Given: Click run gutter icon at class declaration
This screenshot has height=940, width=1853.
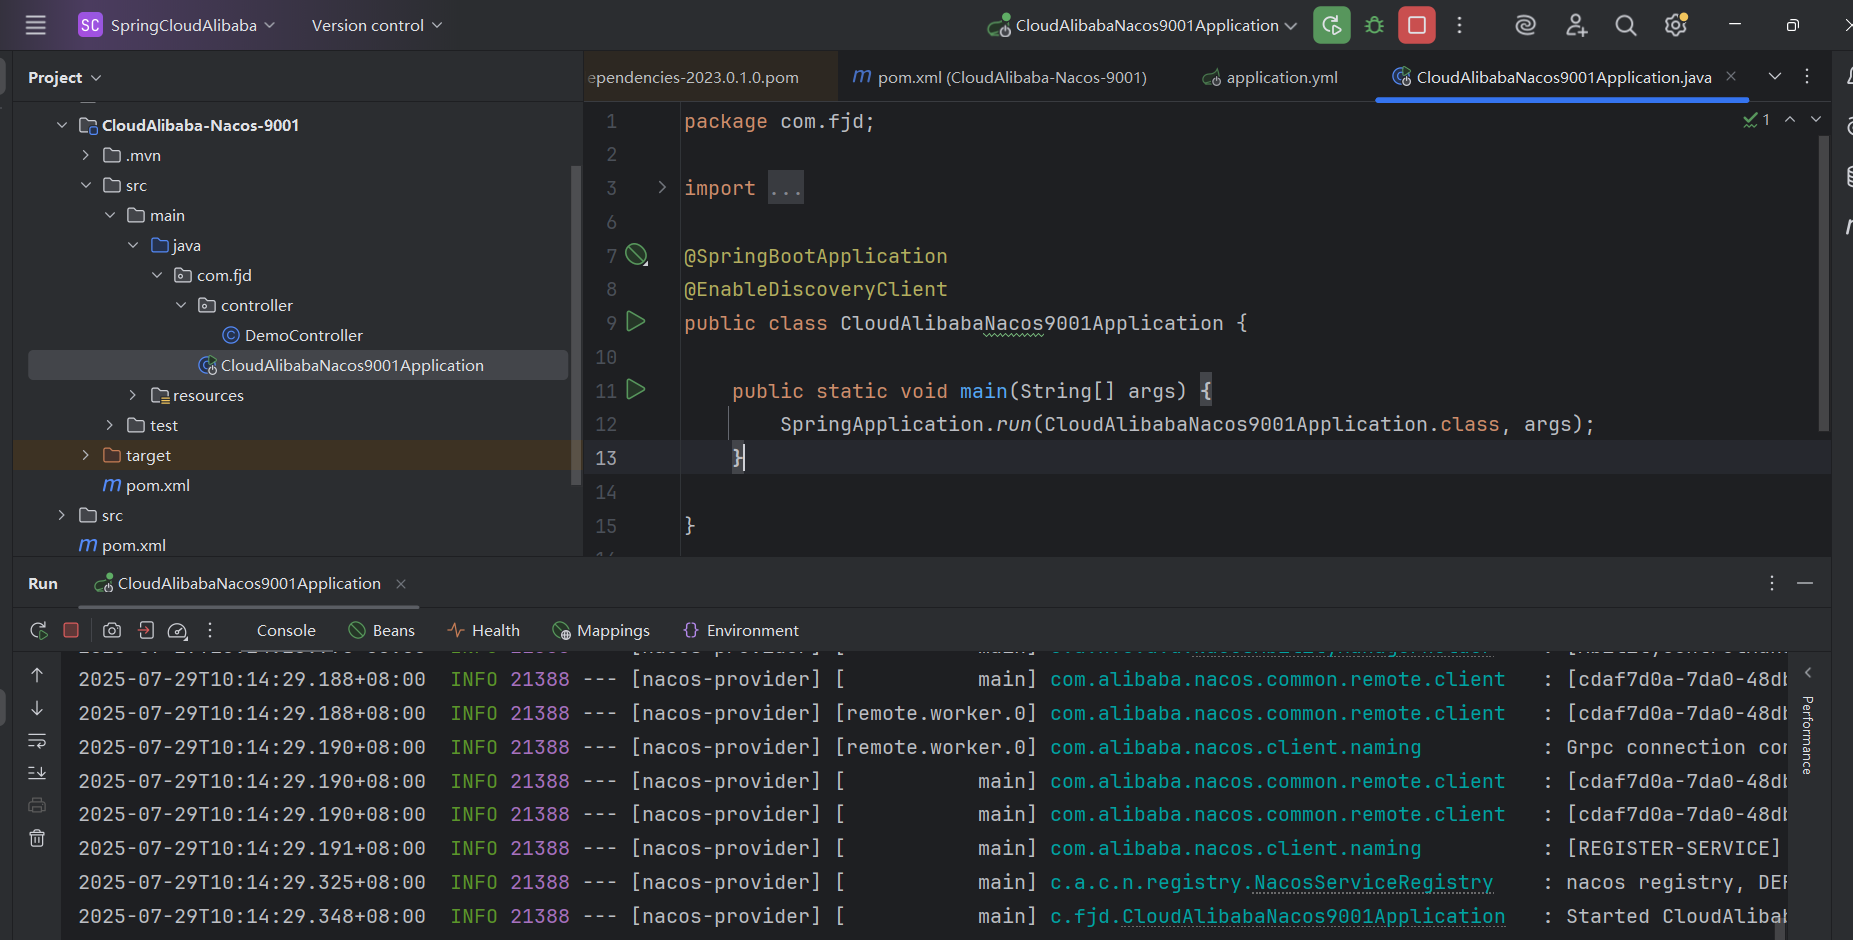Looking at the screenshot, I should click(x=636, y=322).
